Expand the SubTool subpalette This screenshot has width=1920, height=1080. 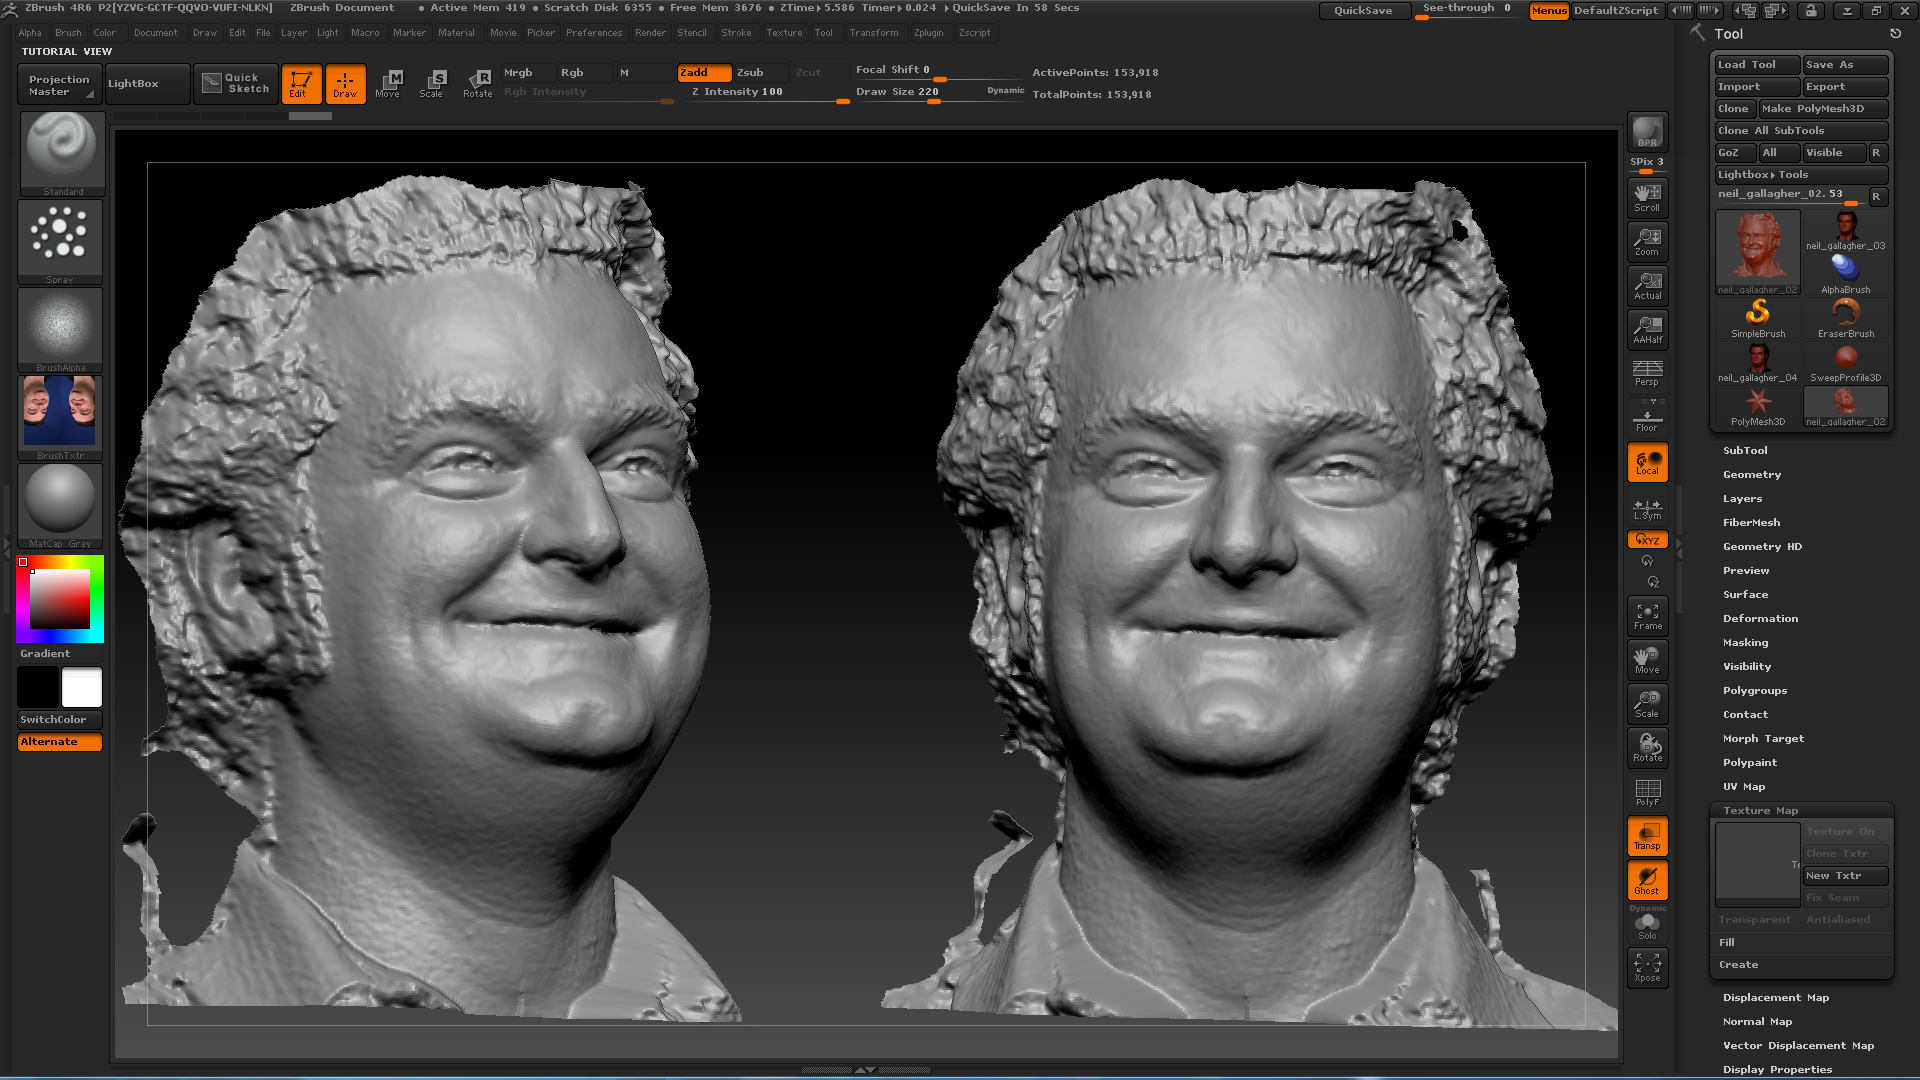click(1745, 450)
